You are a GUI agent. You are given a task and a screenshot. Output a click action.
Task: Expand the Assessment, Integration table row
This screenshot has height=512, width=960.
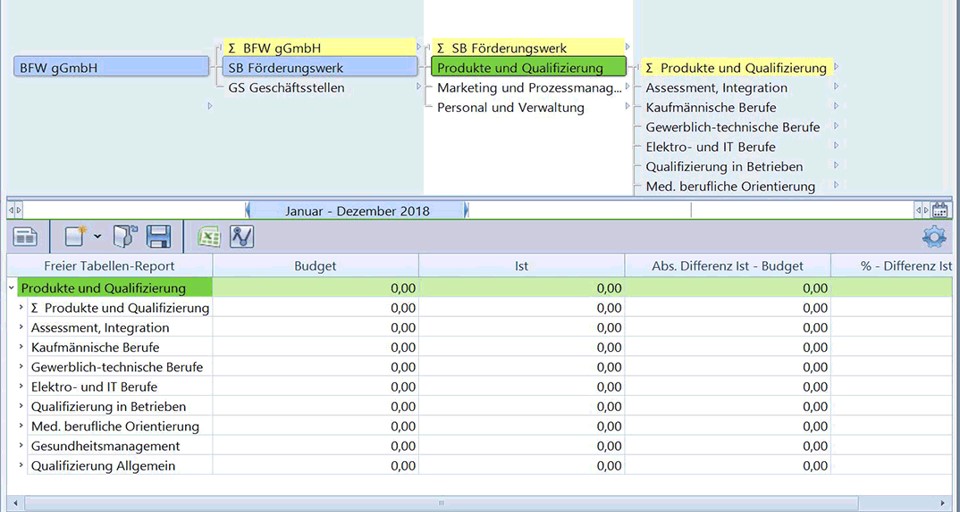point(21,328)
